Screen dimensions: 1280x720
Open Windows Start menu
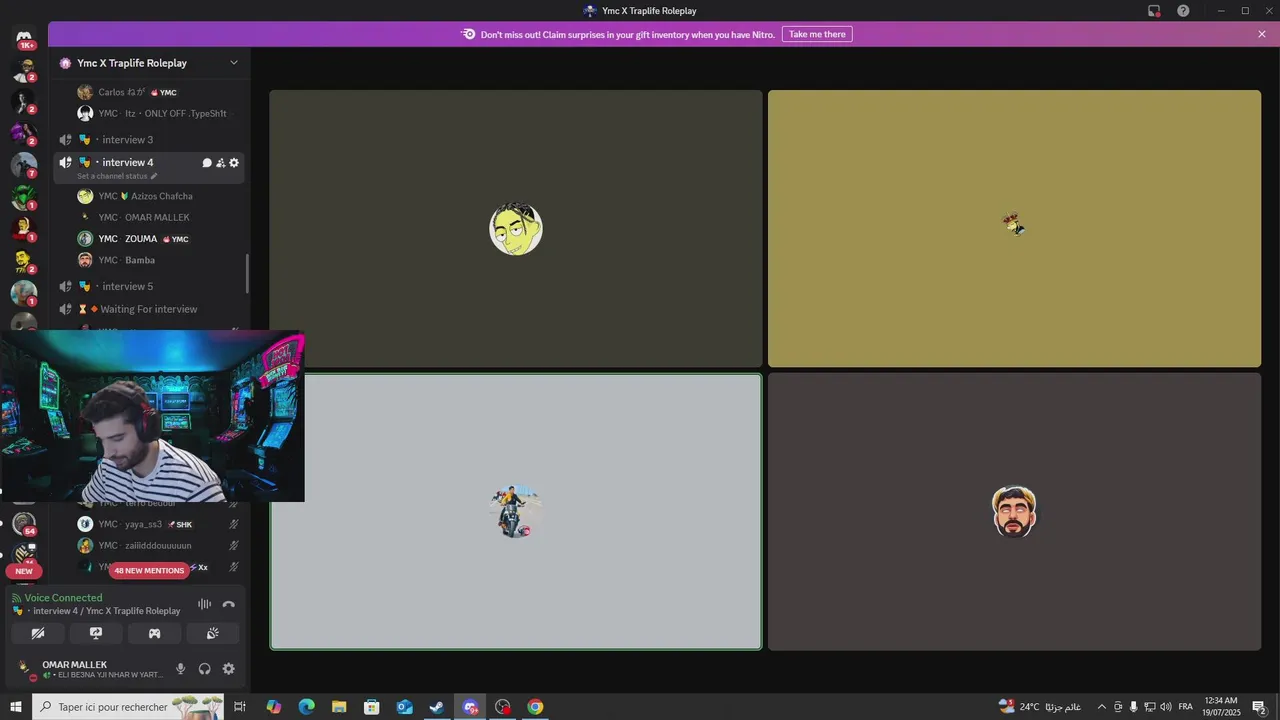coord(15,707)
